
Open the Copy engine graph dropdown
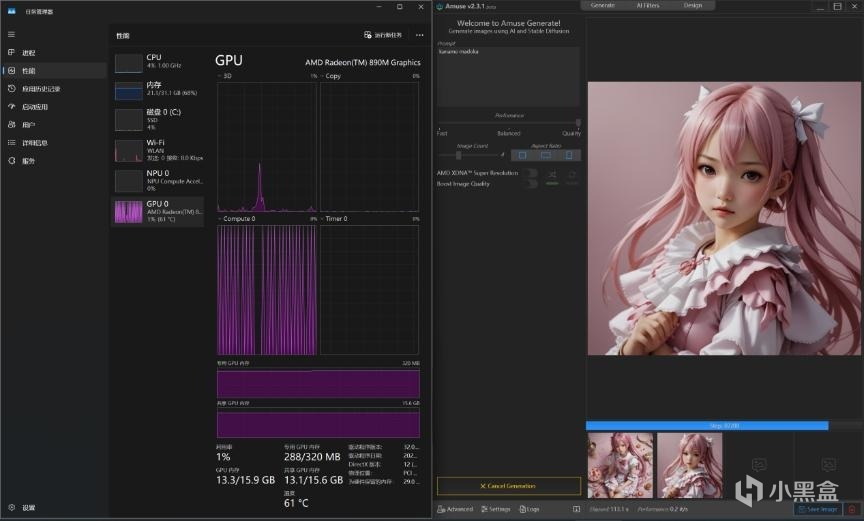coord(331,76)
